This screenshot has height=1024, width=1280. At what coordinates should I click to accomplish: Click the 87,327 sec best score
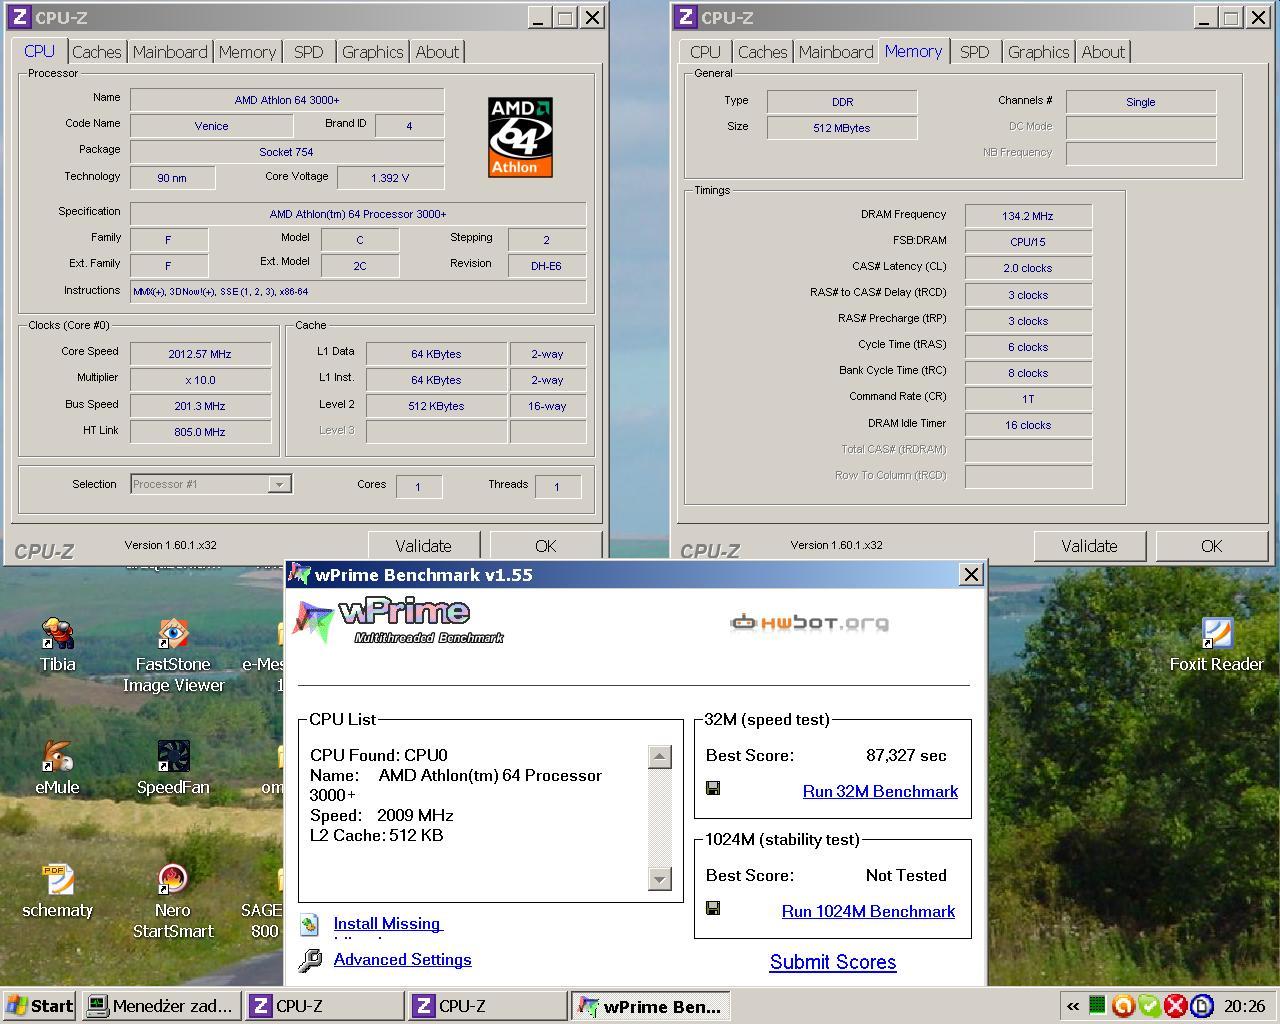(906, 755)
